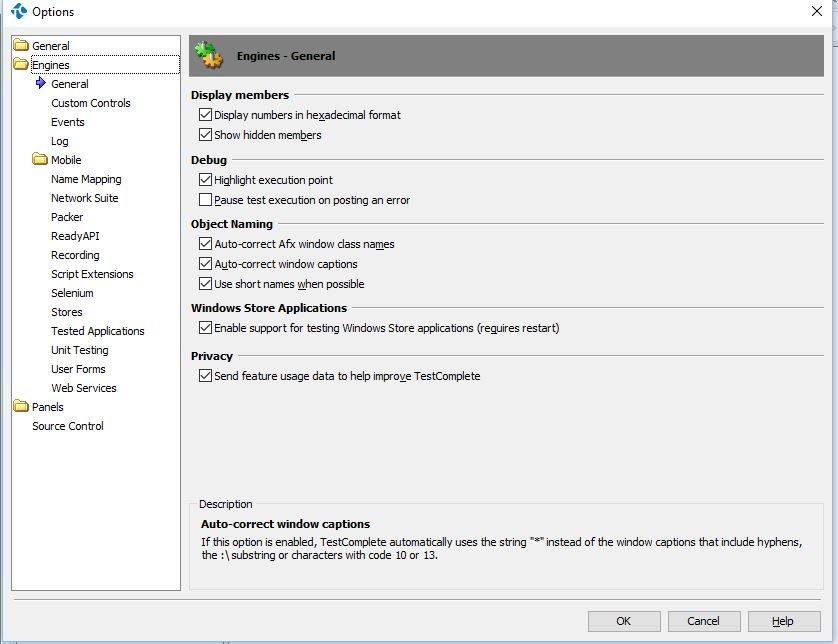Click the Cancel button
The image size is (838, 644).
click(x=703, y=621)
